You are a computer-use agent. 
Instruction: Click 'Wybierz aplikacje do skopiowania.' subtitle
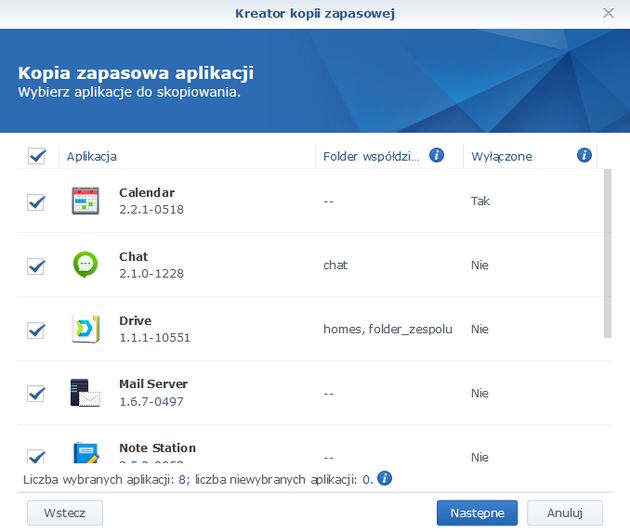pyautogui.click(x=129, y=92)
